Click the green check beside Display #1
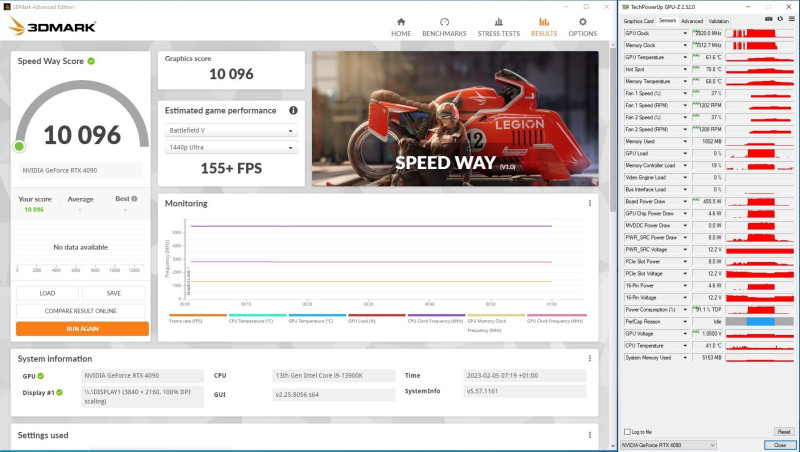The width and height of the screenshot is (800, 452). click(60, 392)
